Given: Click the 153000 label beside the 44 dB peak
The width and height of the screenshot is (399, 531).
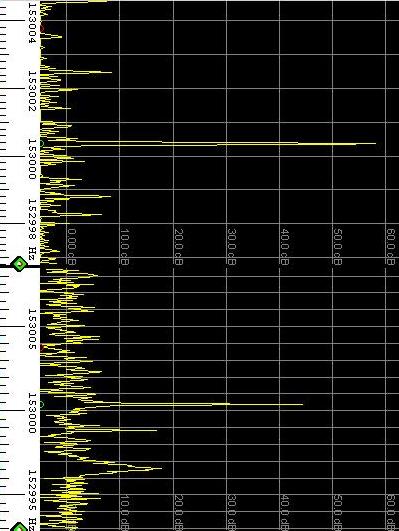Looking at the screenshot, I should pyautogui.click(x=32, y=413).
